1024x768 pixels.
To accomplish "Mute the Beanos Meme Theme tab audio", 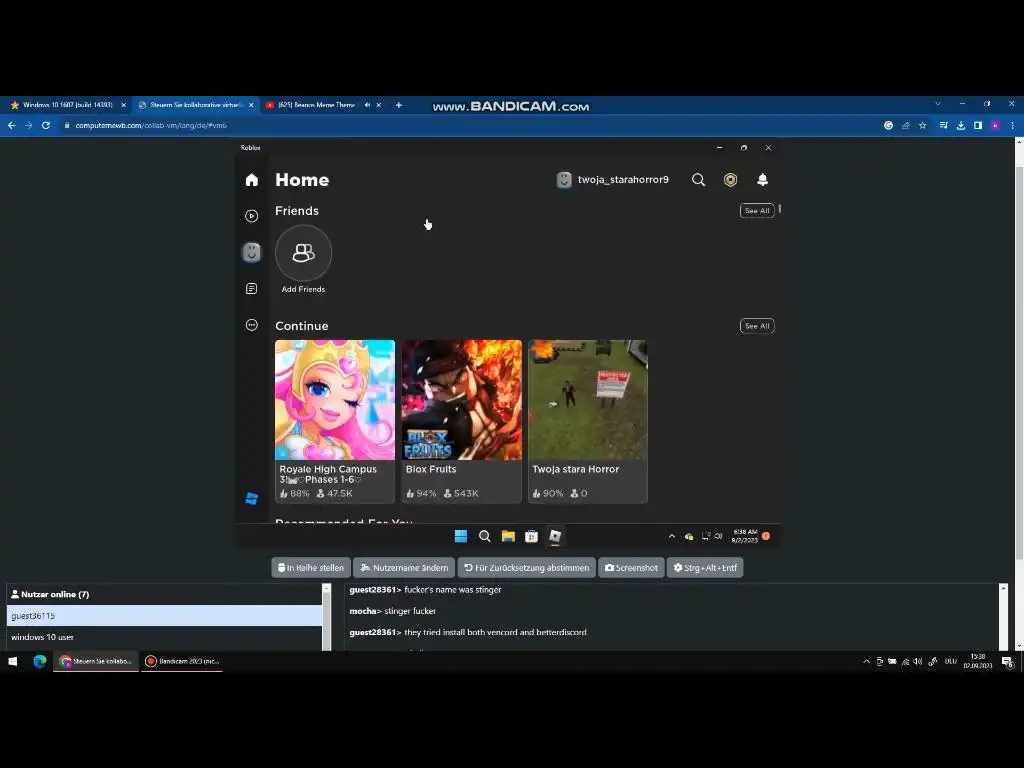I will 367,104.
